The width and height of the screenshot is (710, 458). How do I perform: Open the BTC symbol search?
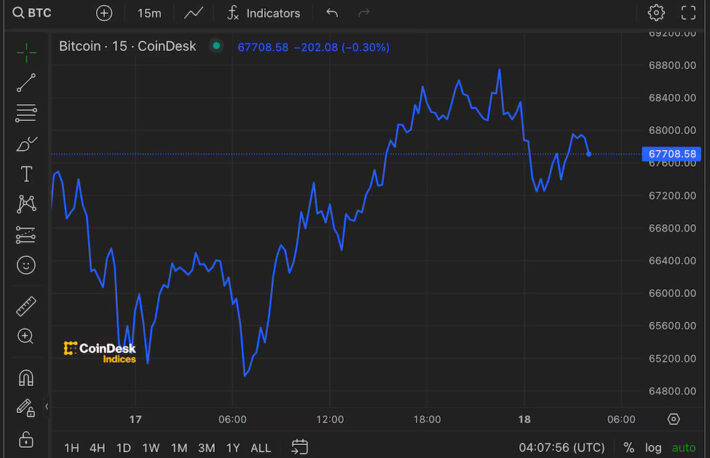[32, 13]
